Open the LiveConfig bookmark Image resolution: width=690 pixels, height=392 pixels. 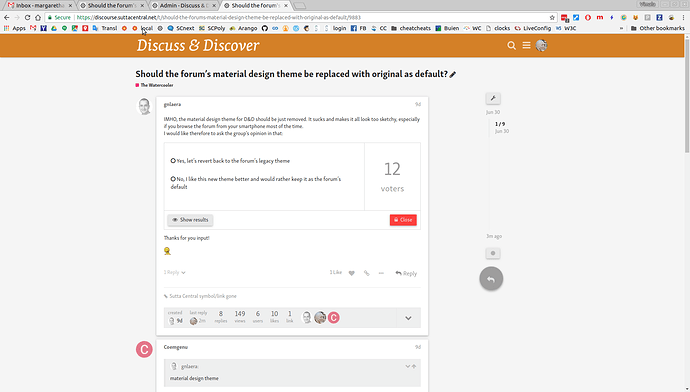[x=532, y=28]
